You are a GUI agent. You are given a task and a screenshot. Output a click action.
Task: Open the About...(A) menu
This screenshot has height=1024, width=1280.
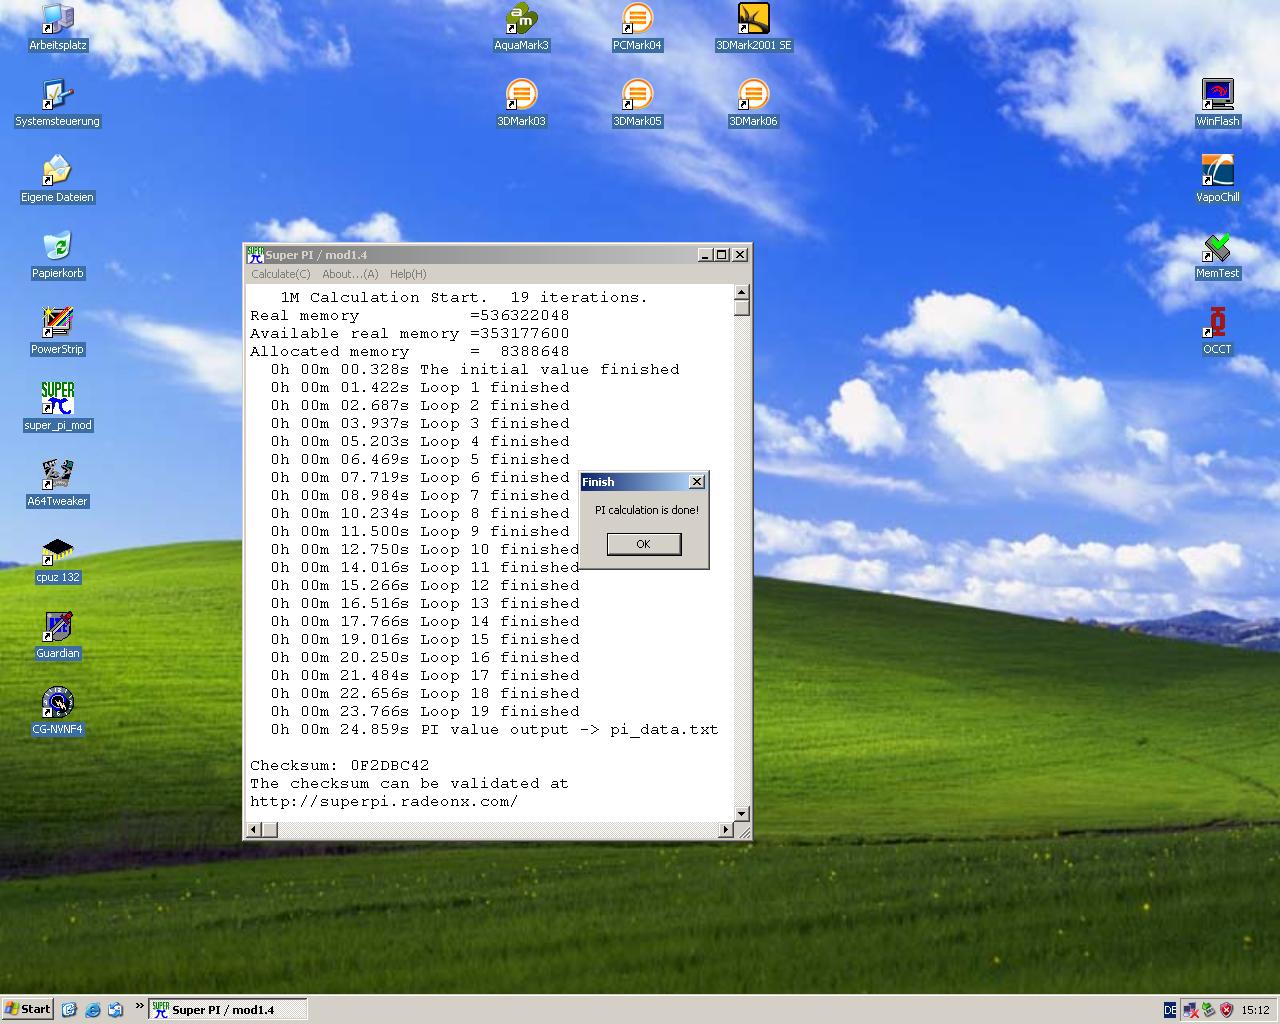[350, 274]
